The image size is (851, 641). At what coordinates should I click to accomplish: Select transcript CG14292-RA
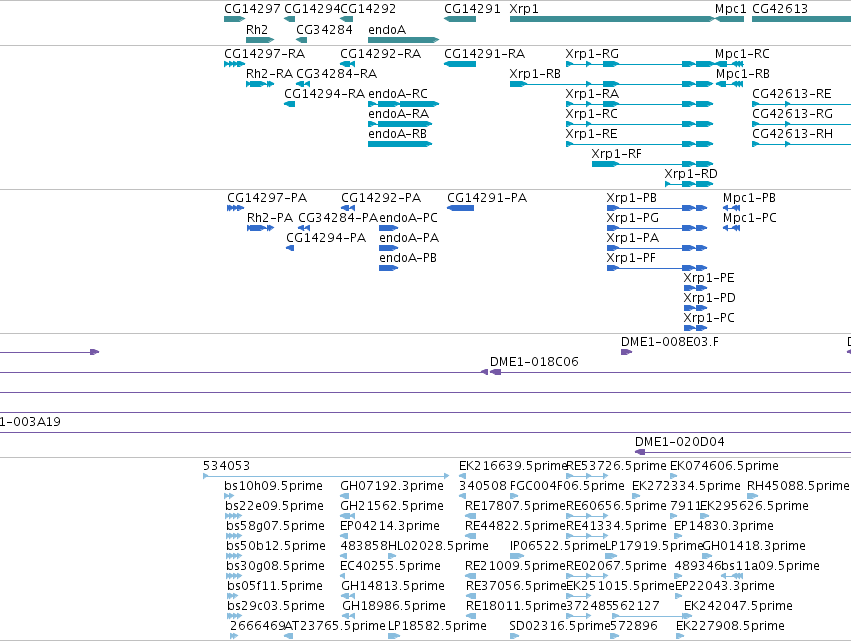pos(380,54)
